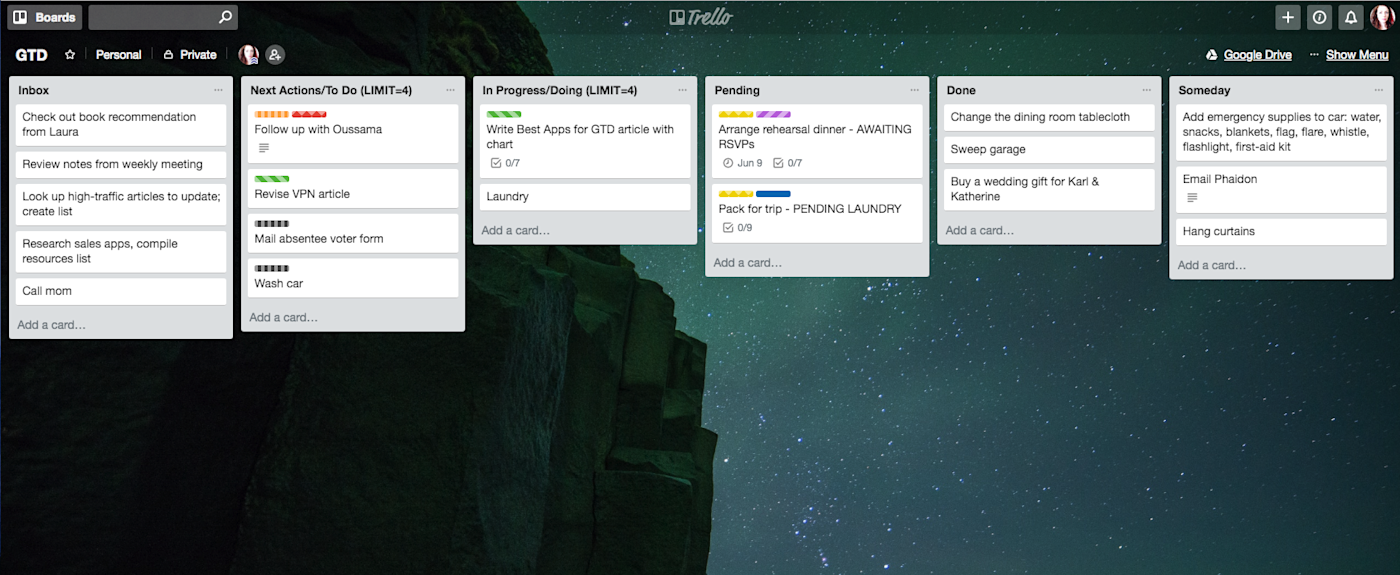Open Done list options menu
1400x575 pixels.
[1146, 90]
